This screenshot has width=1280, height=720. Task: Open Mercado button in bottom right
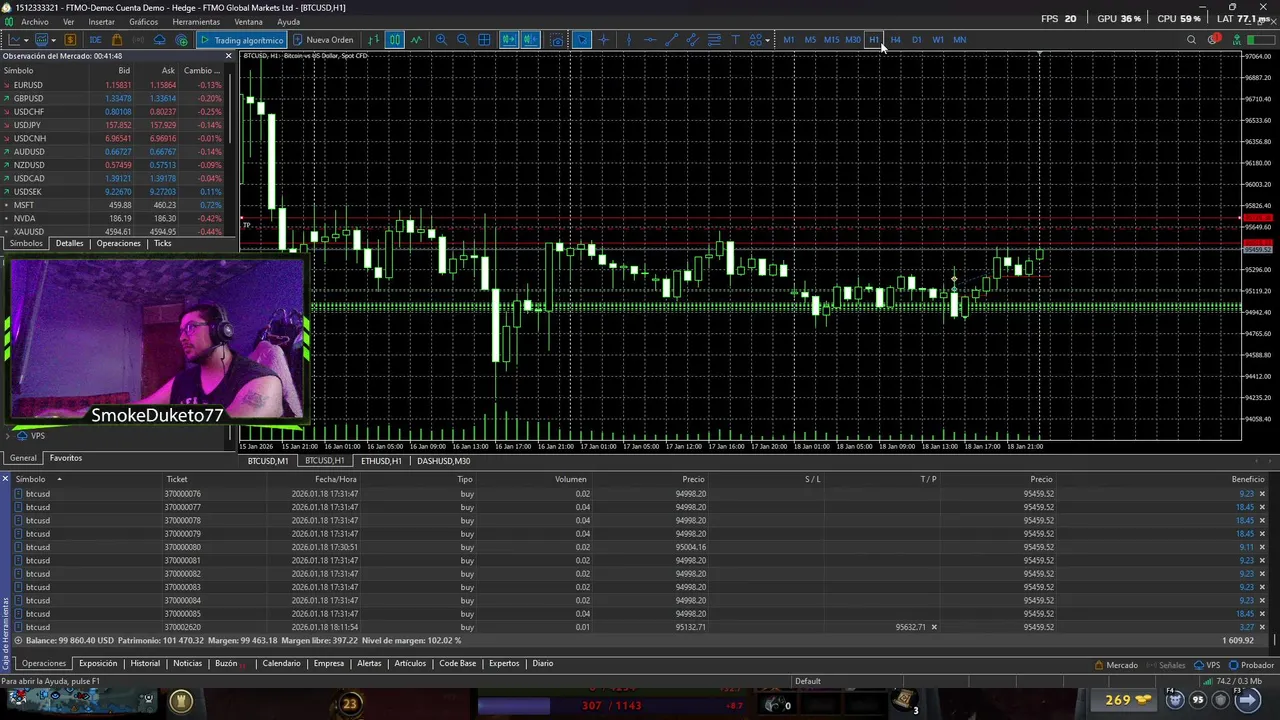coord(1115,665)
